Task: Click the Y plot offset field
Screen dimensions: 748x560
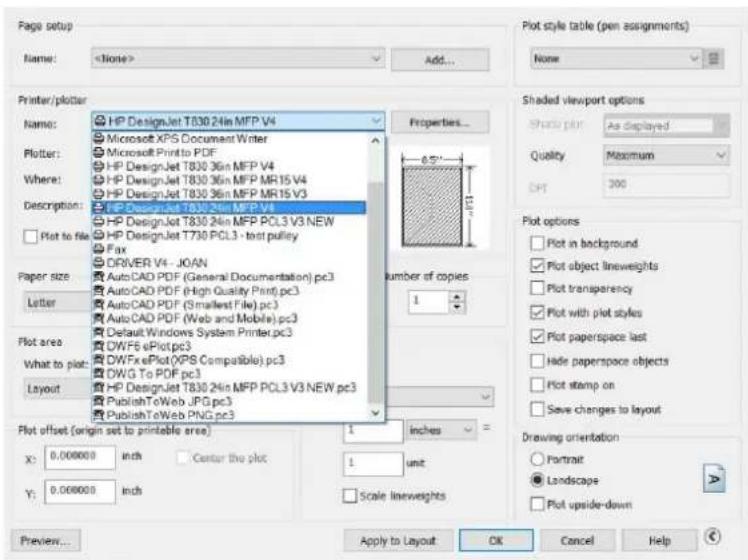Action: [x=80, y=491]
